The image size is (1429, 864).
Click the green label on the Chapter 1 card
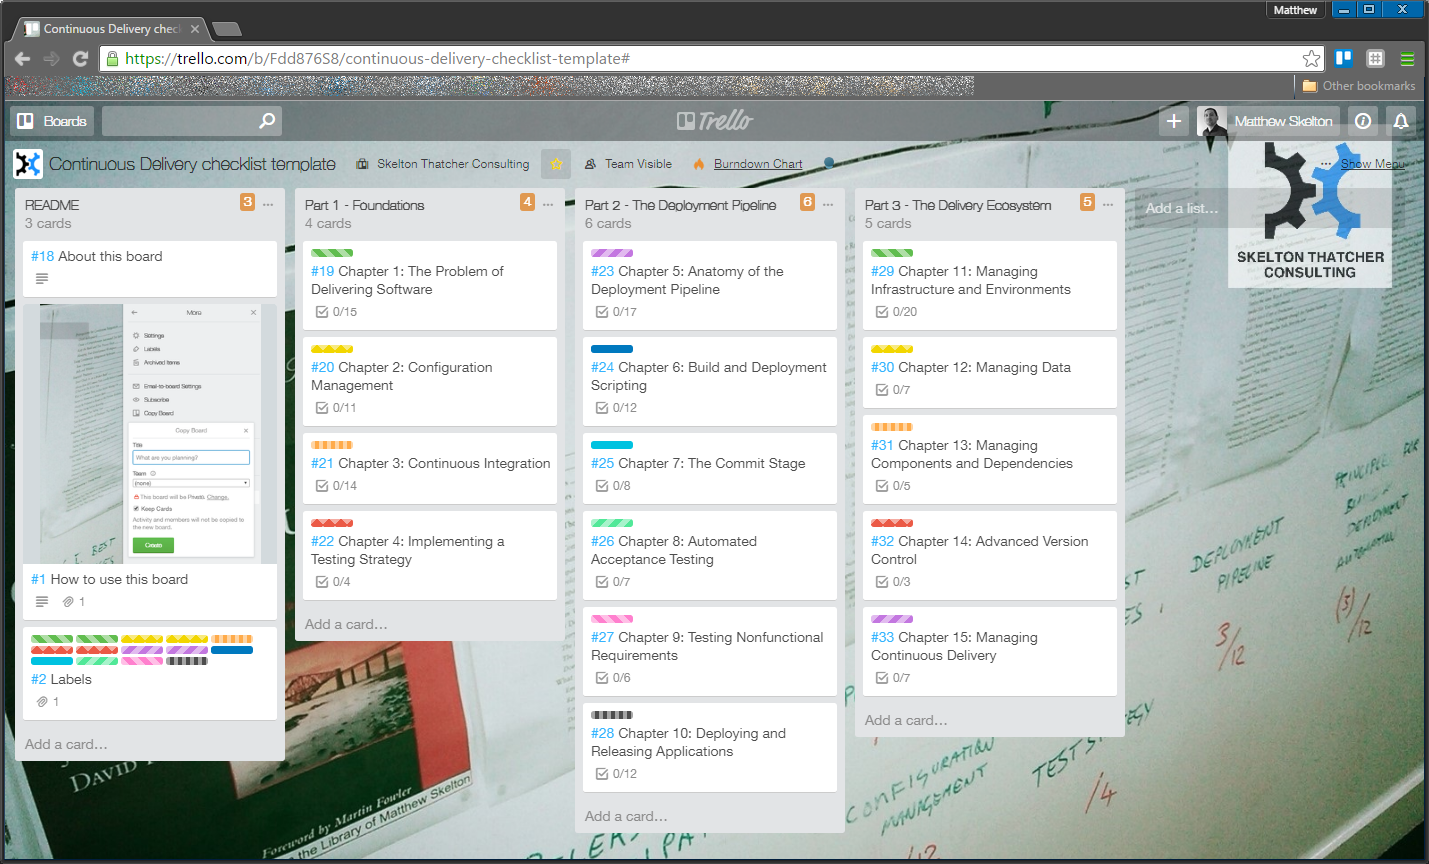pyautogui.click(x=332, y=253)
